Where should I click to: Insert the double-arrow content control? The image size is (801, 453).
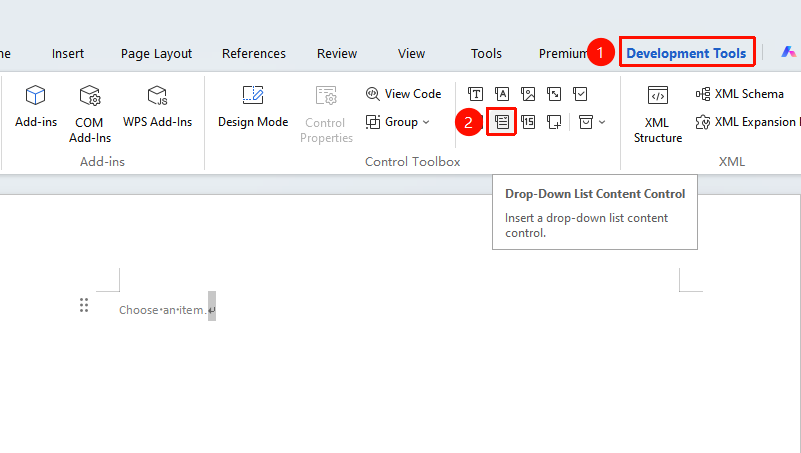click(554, 94)
